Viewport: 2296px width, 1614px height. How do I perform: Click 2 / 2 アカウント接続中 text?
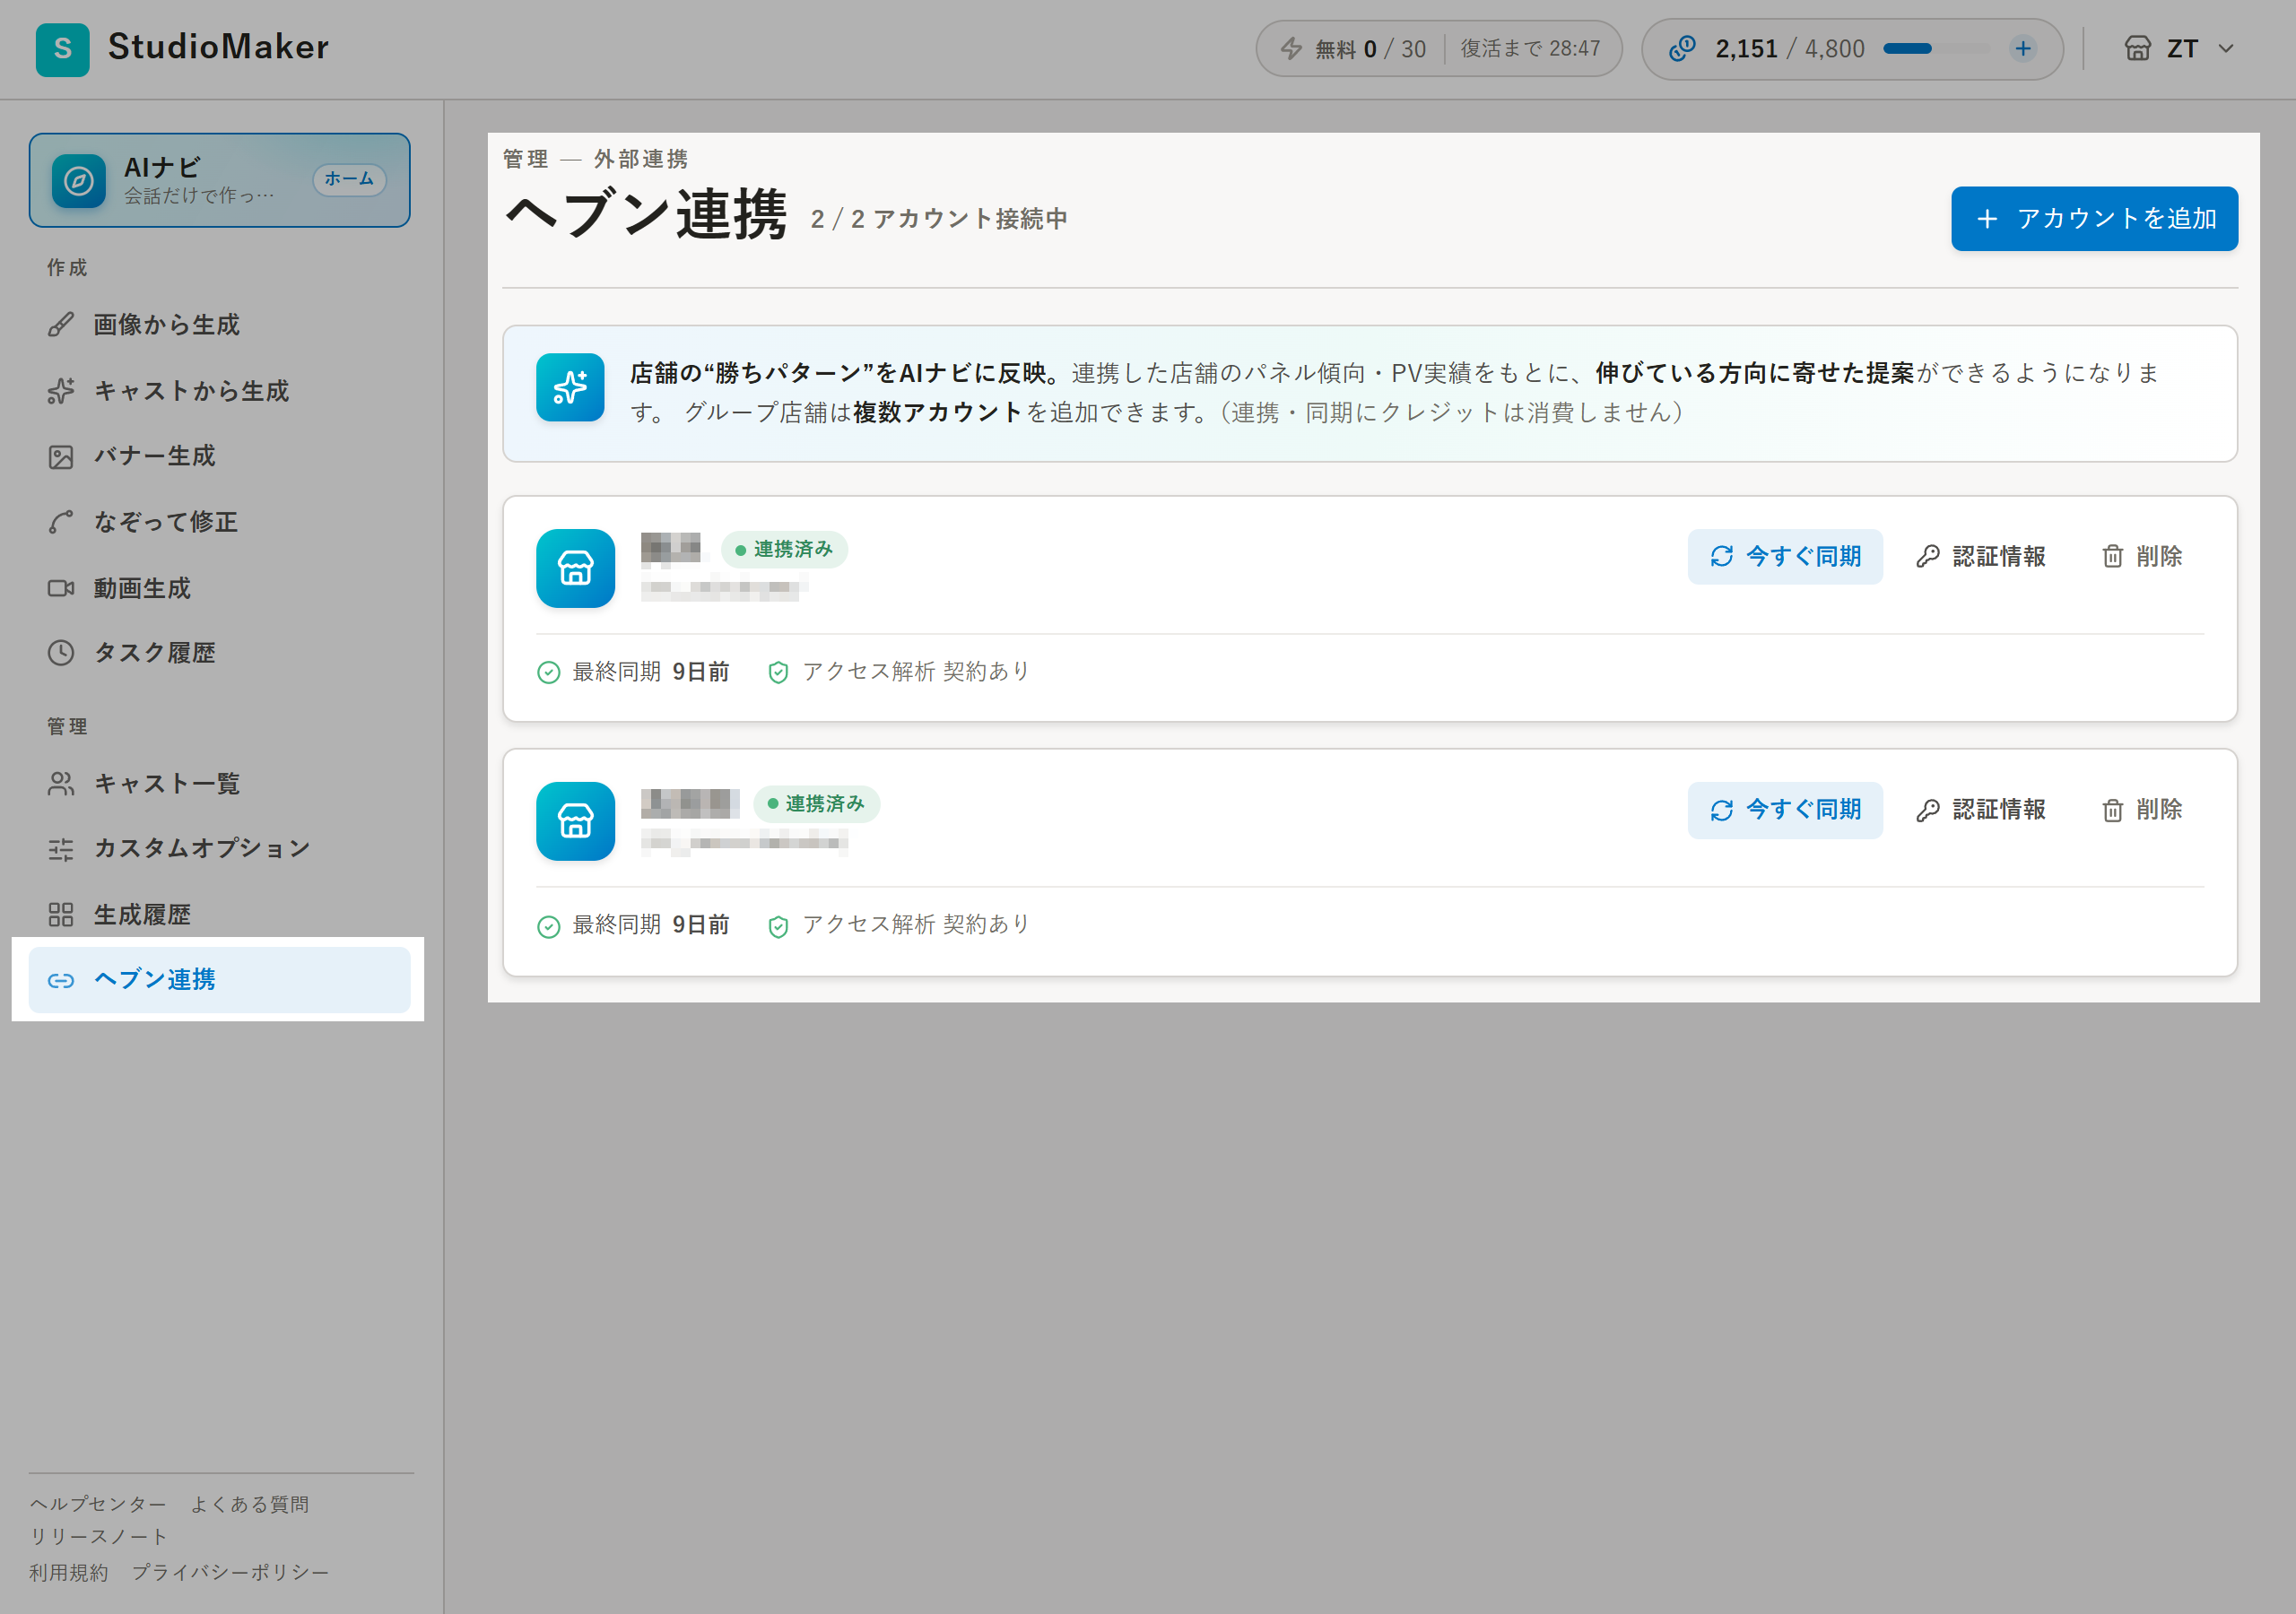(939, 219)
